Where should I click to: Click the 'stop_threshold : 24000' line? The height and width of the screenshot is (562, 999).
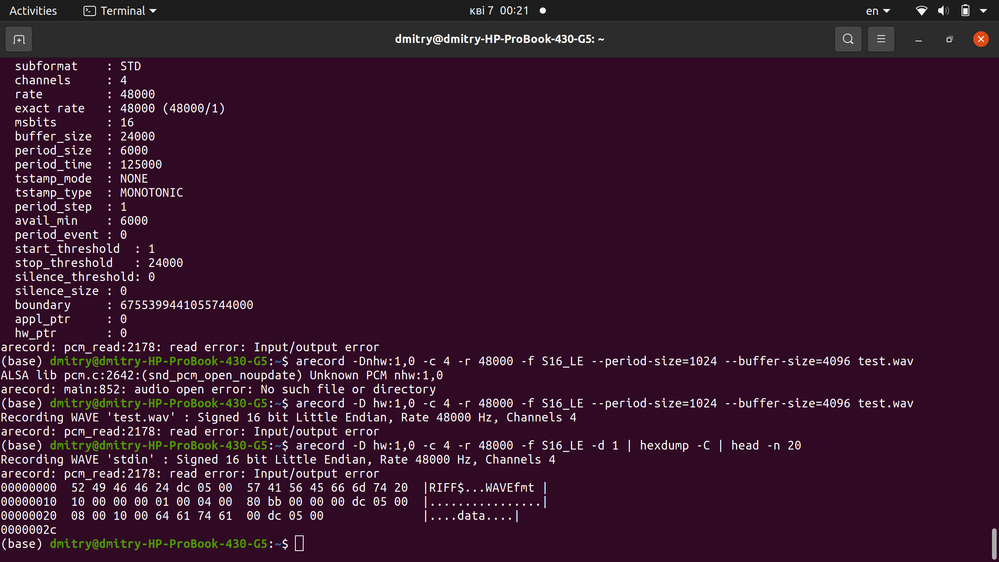99,263
